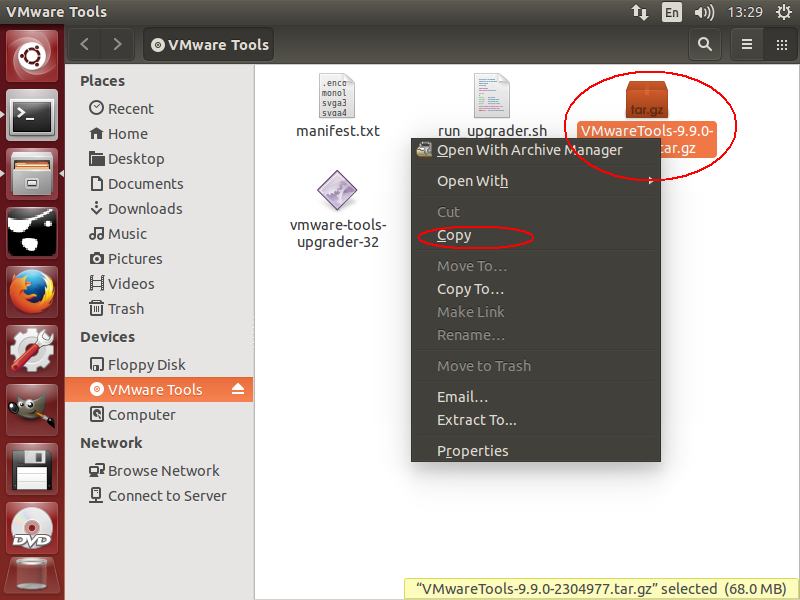Choose Extract To… from the context menu
The height and width of the screenshot is (600, 800).
(536, 420)
